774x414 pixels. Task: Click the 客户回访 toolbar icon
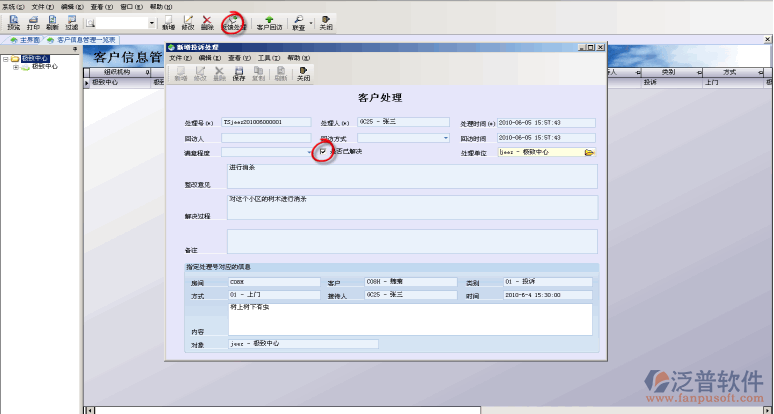click(x=269, y=22)
